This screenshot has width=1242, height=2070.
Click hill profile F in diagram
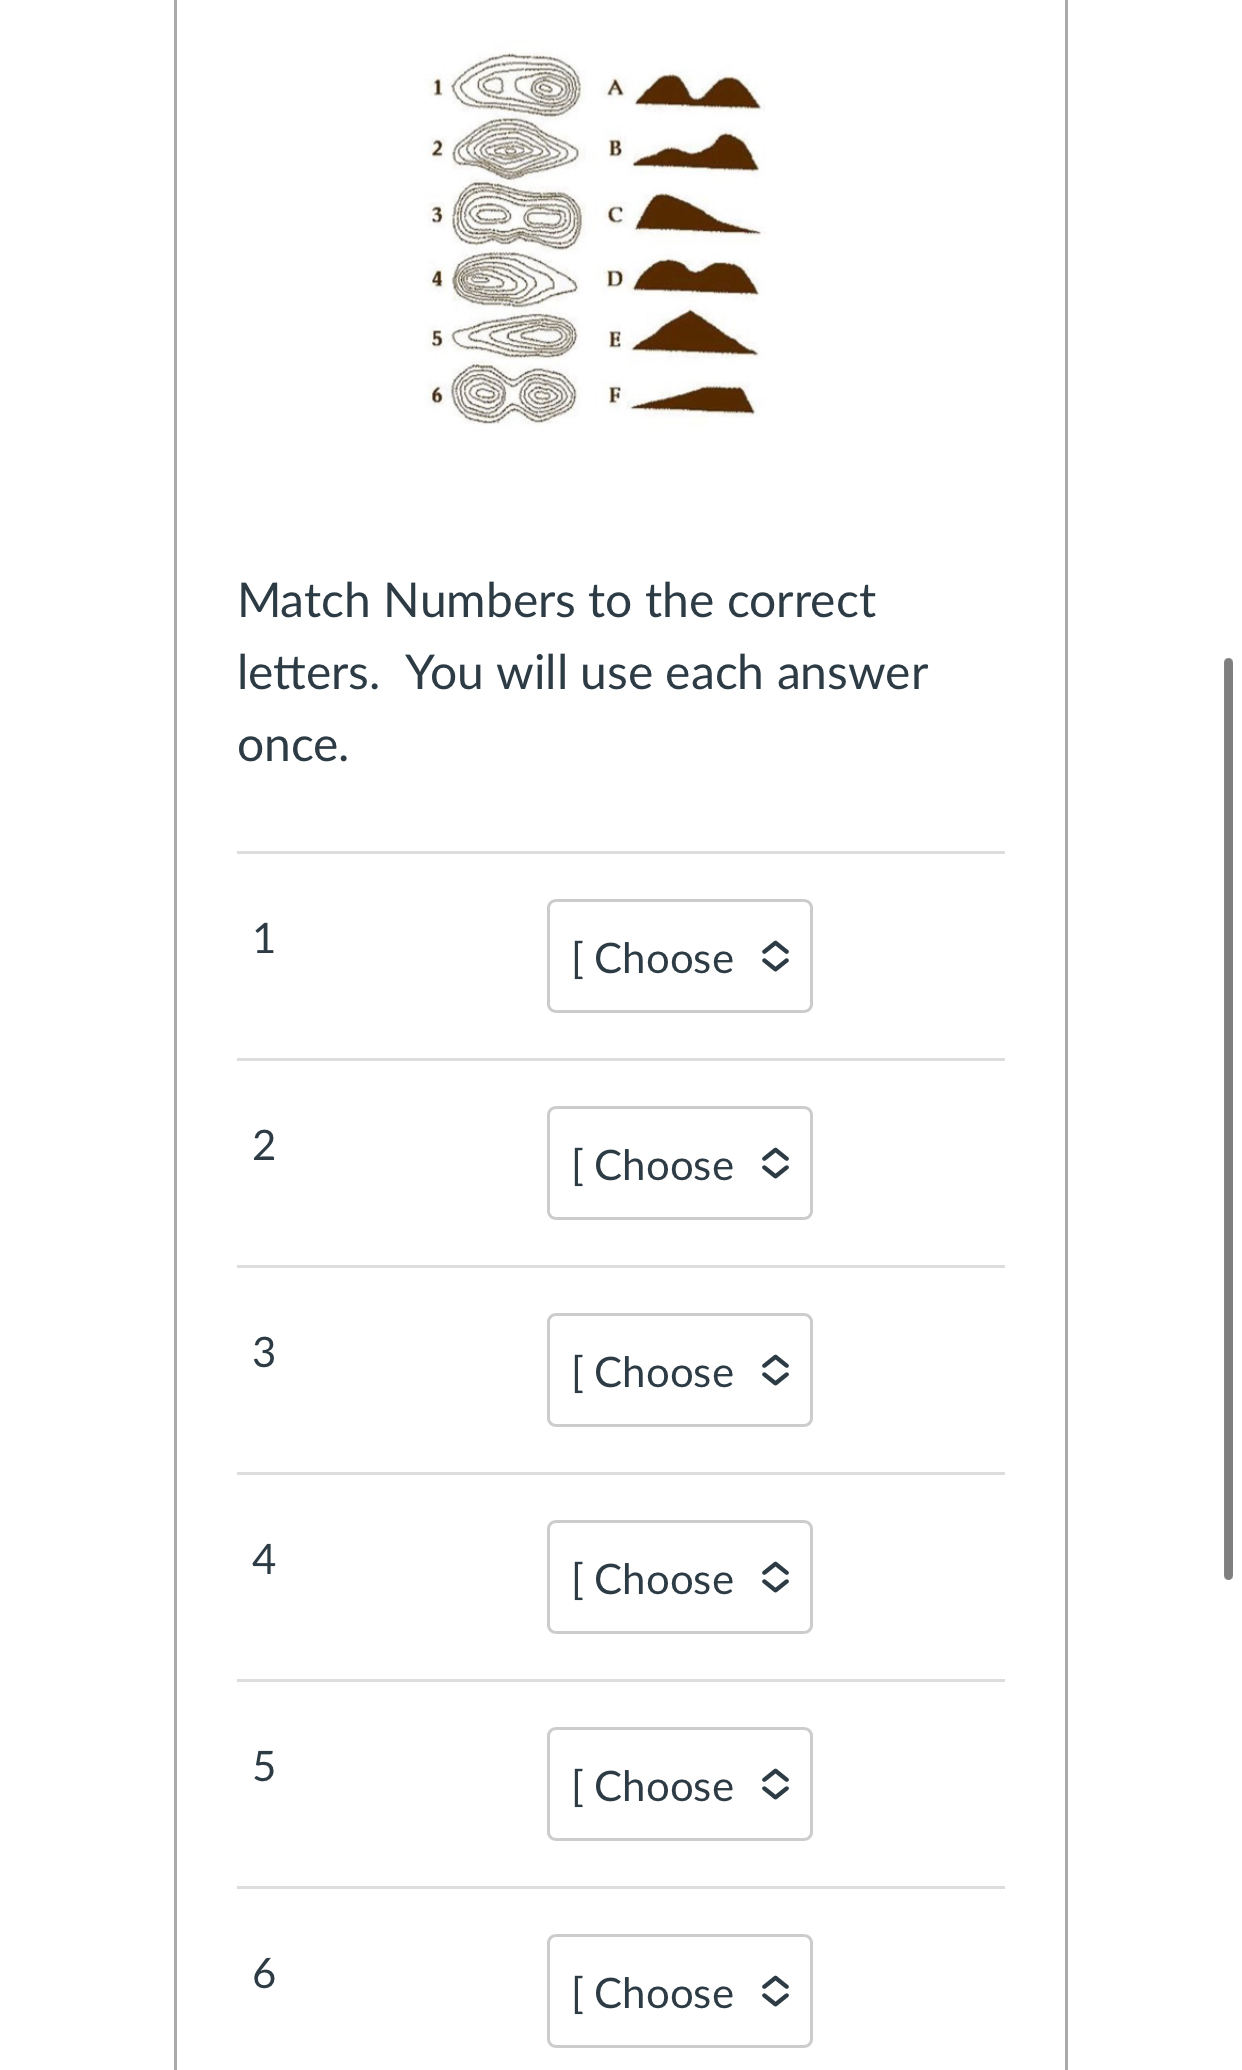click(x=693, y=399)
